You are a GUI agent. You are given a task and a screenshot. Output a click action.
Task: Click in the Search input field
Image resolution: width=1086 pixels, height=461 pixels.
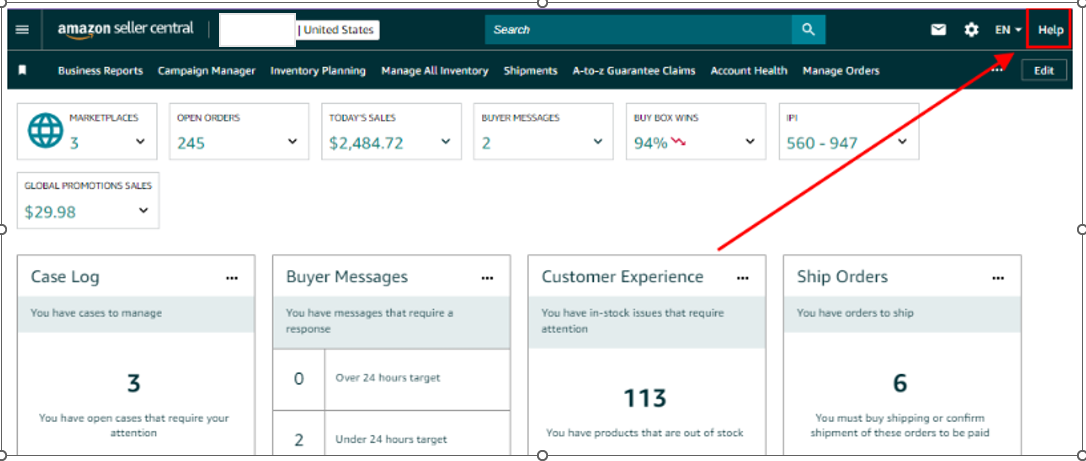(638, 30)
